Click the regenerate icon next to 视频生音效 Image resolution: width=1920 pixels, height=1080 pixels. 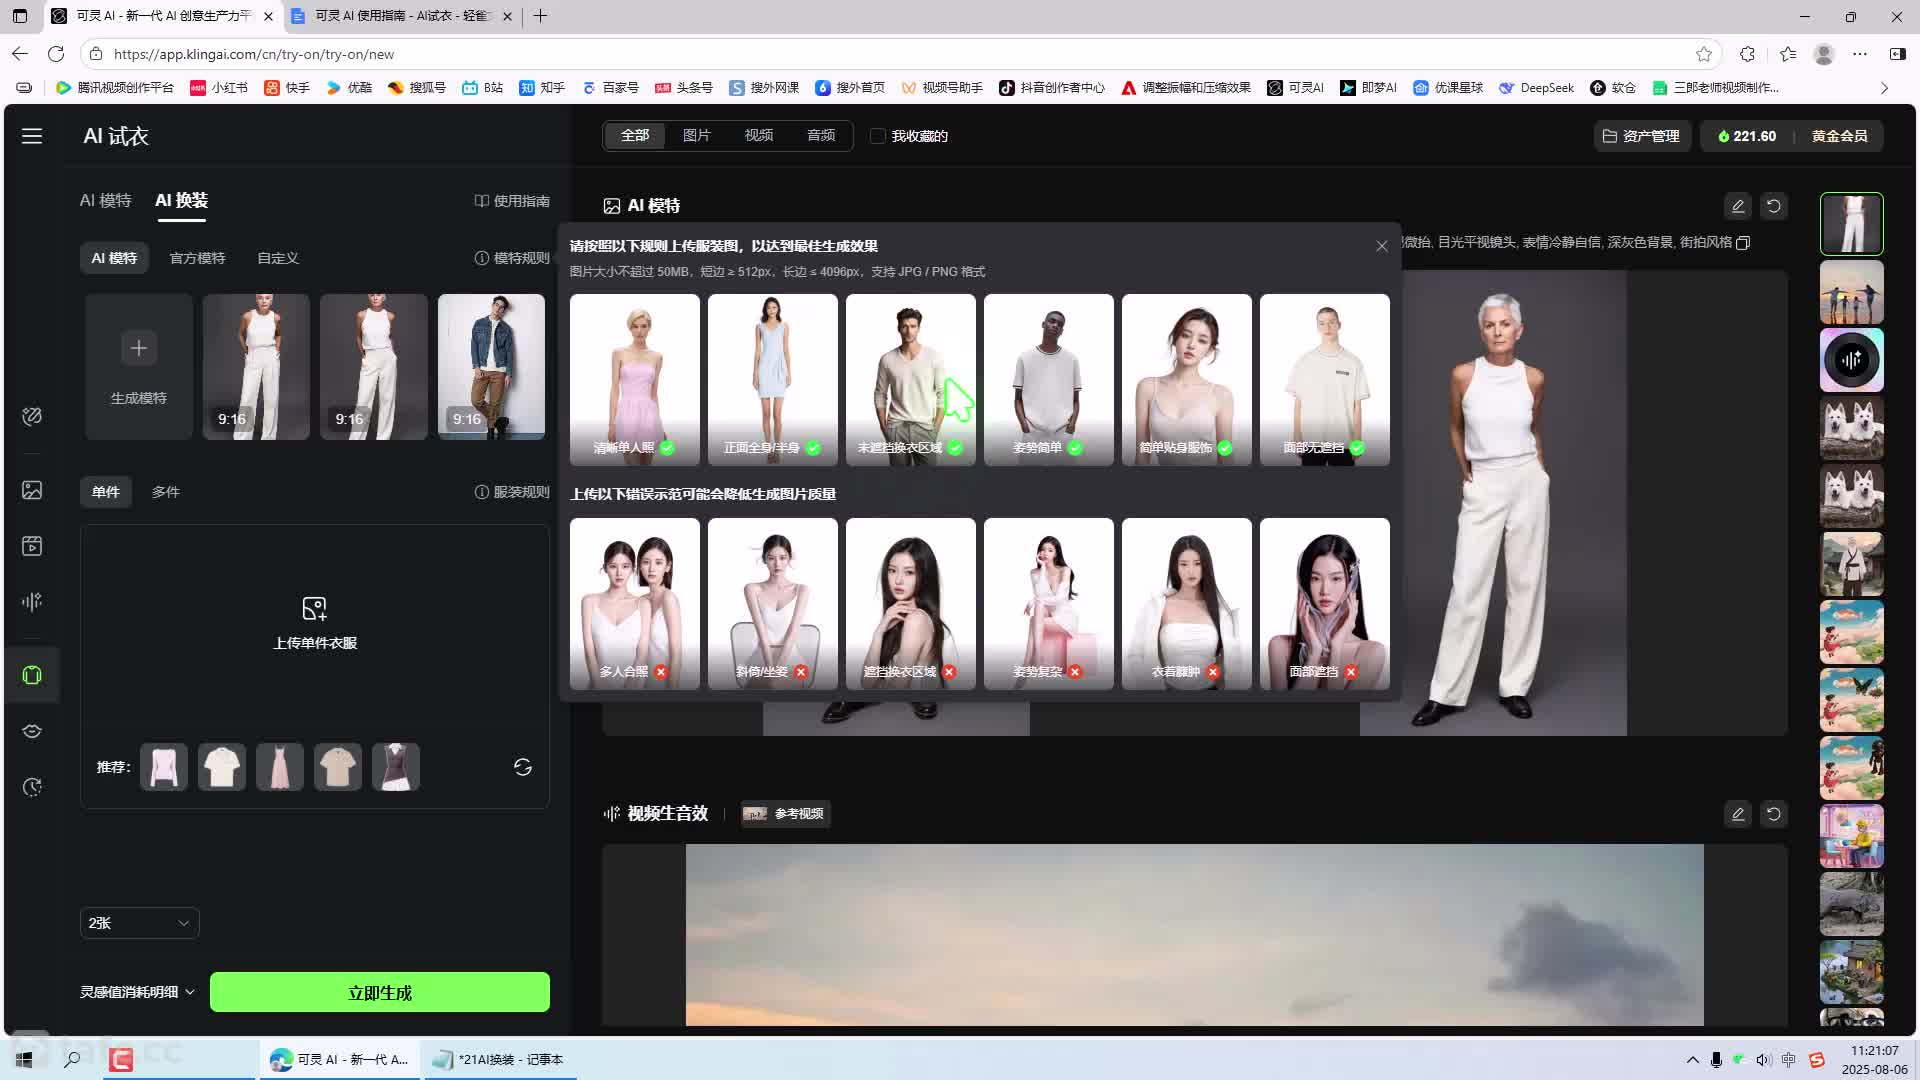click(x=1774, y=814)
